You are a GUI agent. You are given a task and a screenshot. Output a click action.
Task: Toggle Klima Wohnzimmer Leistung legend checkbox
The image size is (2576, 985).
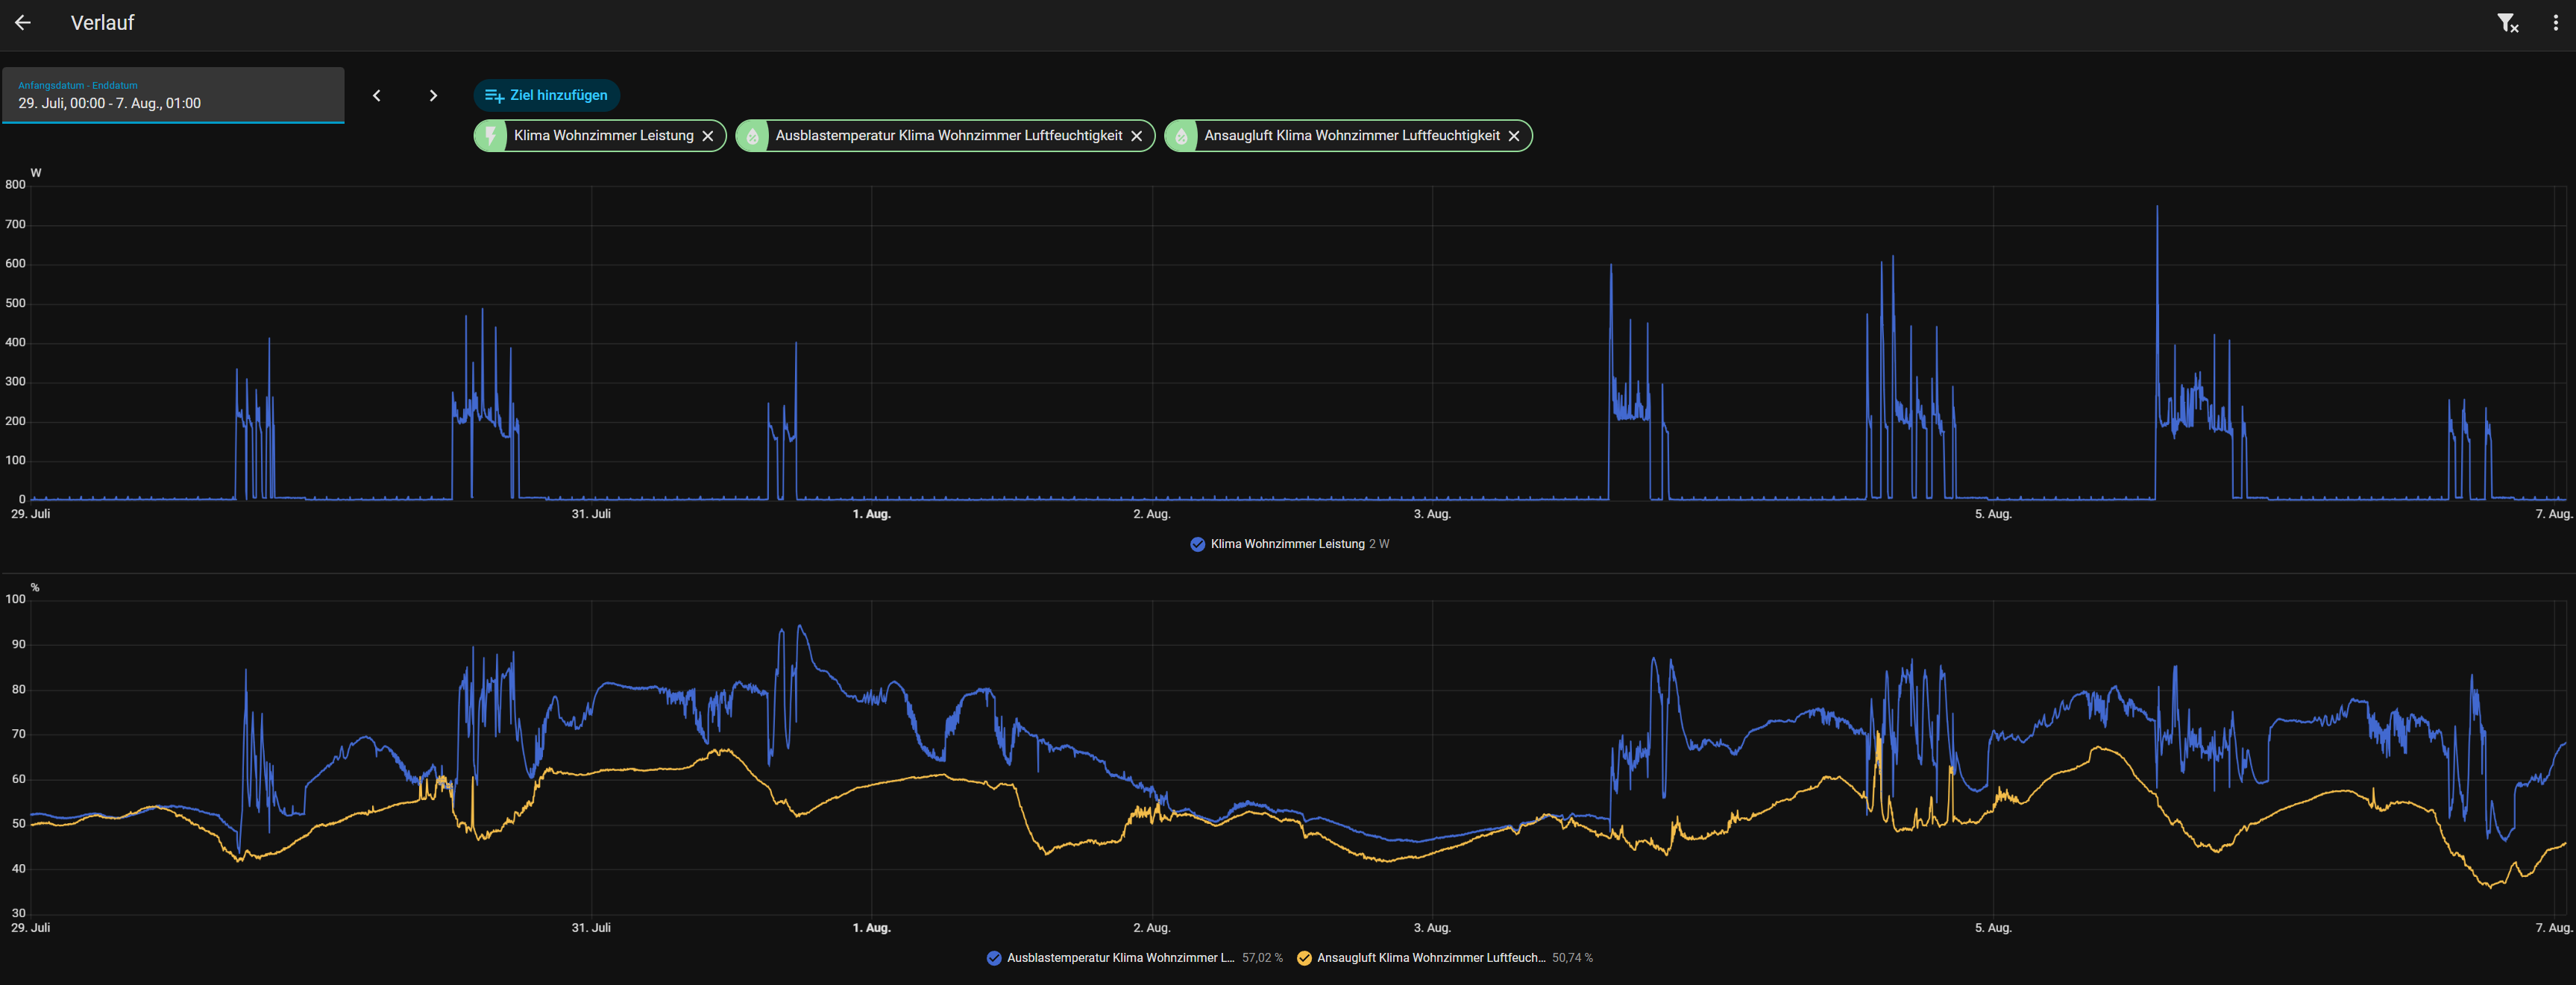(x=1198, y=545)
